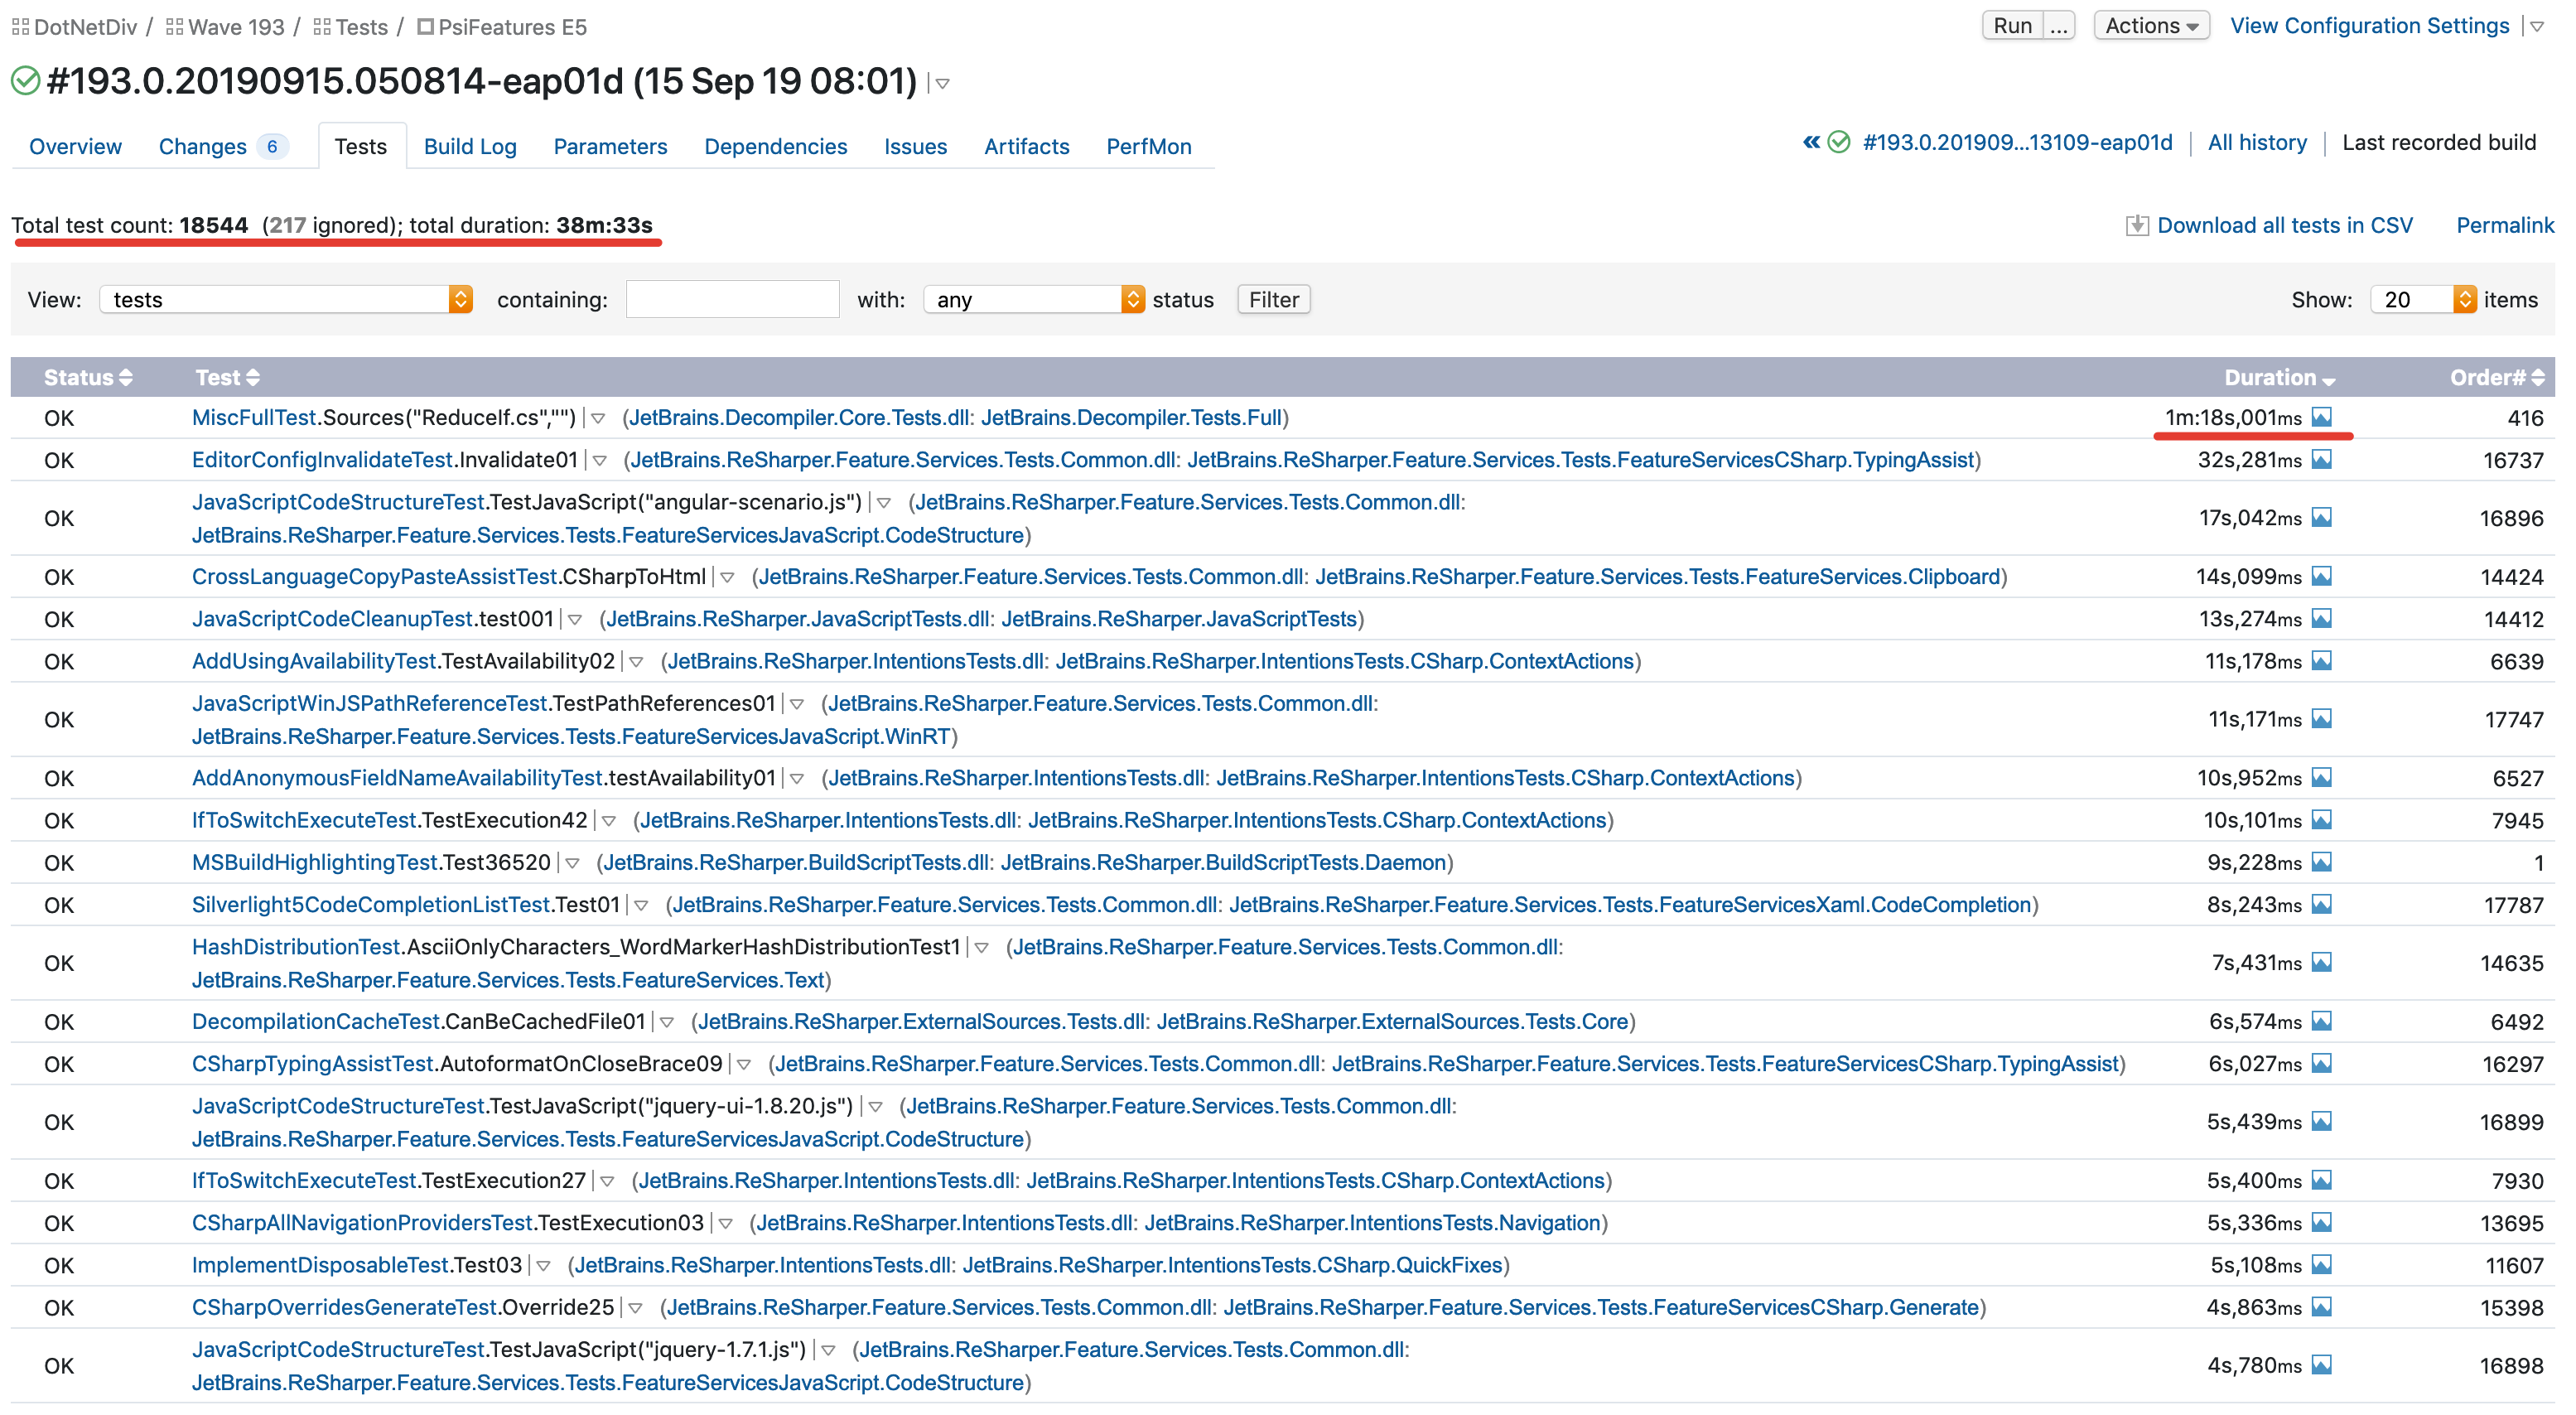Image resolution: width=2576 pixels, height=1415 pixels.
Task: Open duration graph for HashDistributionTest row
Action: tap(2321, 962)
